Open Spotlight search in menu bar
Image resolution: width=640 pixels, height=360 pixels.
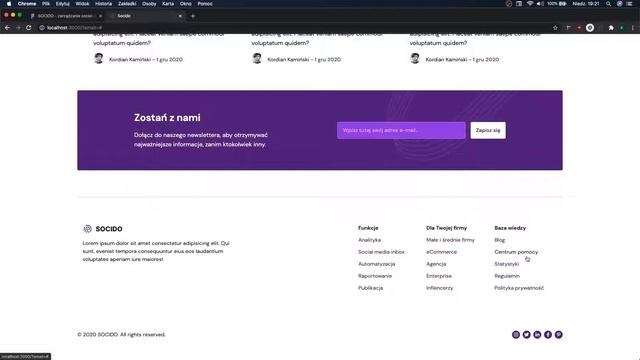click(x=609, y=4)
